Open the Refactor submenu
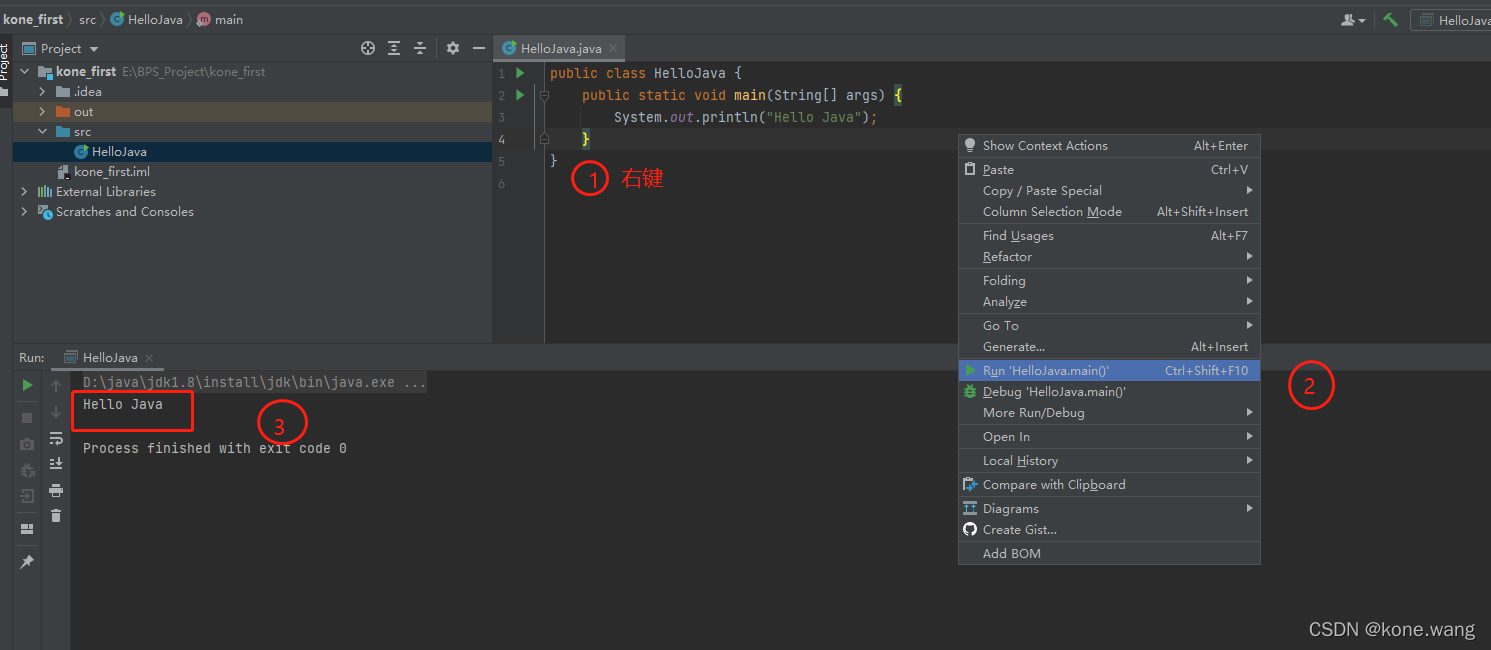This screenshot has height=650, width=1491. click(x=1109, y=257)
